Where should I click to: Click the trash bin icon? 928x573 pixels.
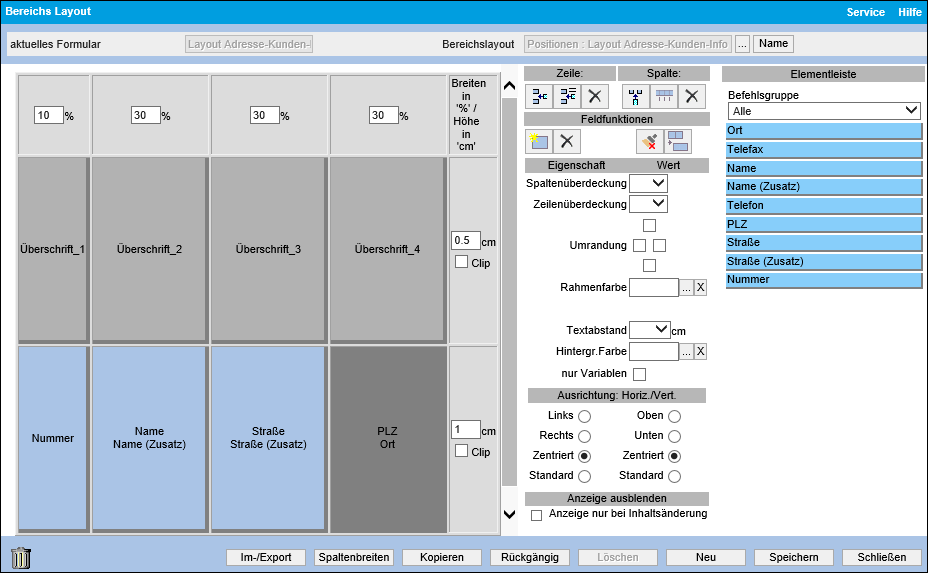coord(21,558)
